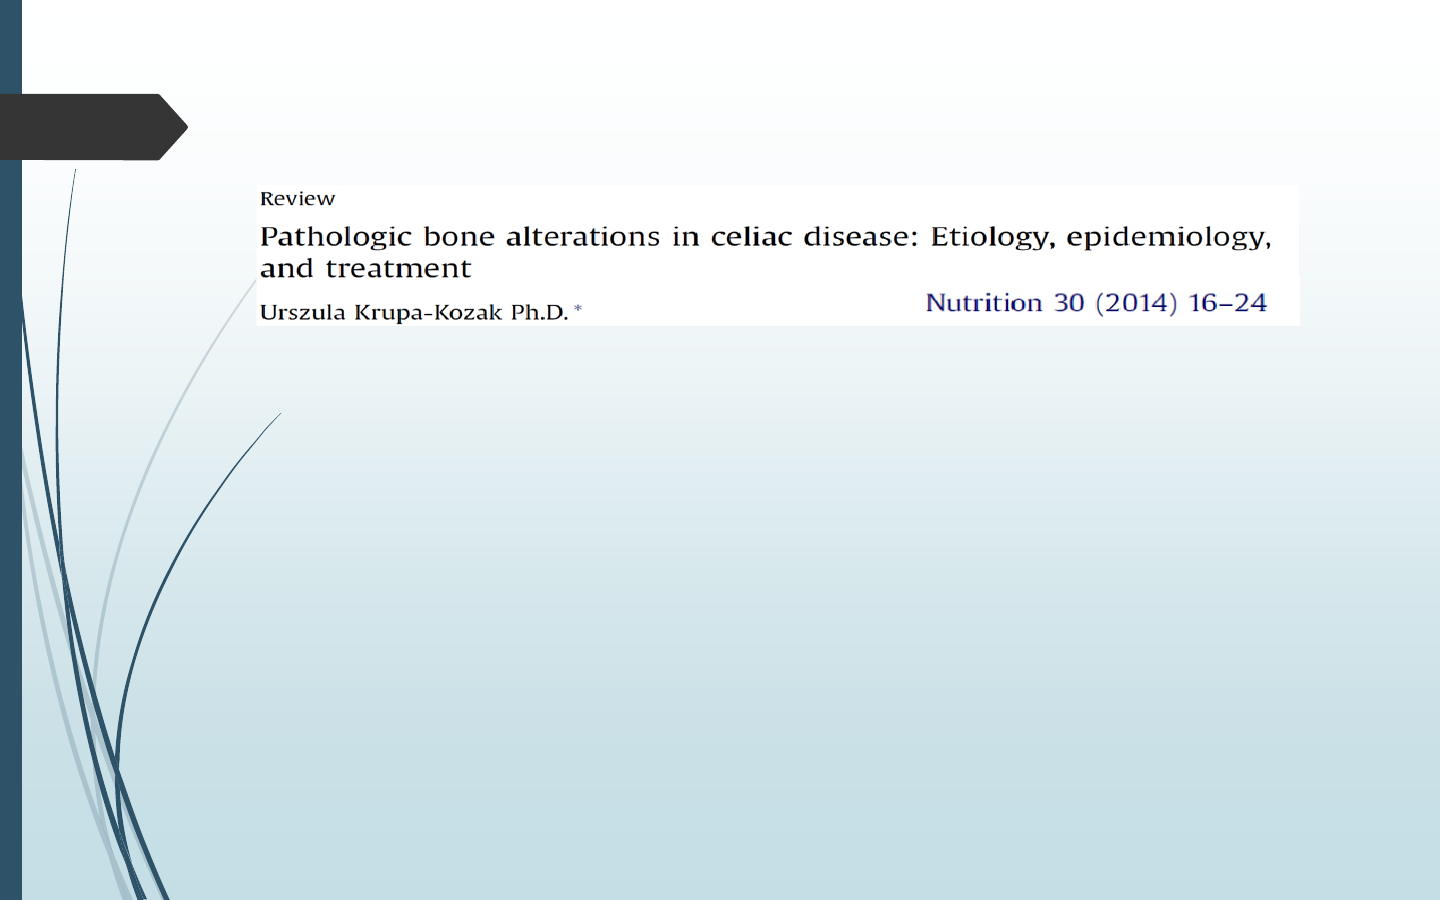Select the "Review" label above the title
The image size is (1440, 900).
coord(297,199)
